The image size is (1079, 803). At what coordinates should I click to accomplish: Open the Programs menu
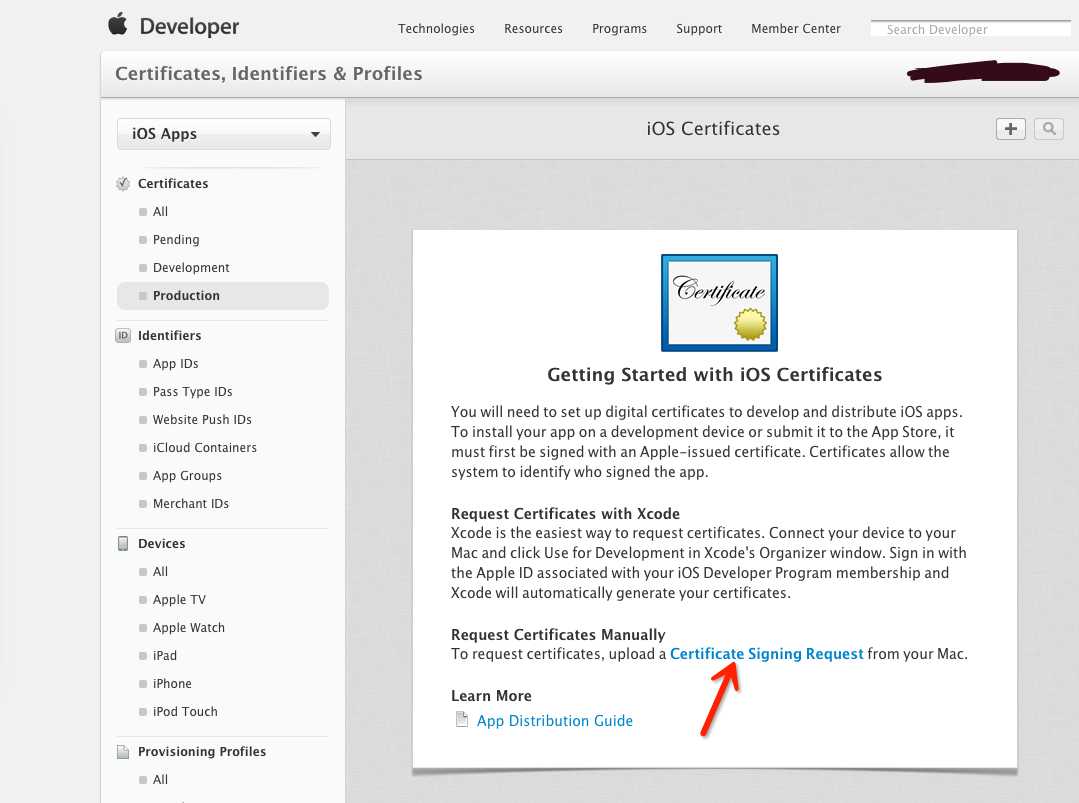pyautogui.click(x=619, y=29)
